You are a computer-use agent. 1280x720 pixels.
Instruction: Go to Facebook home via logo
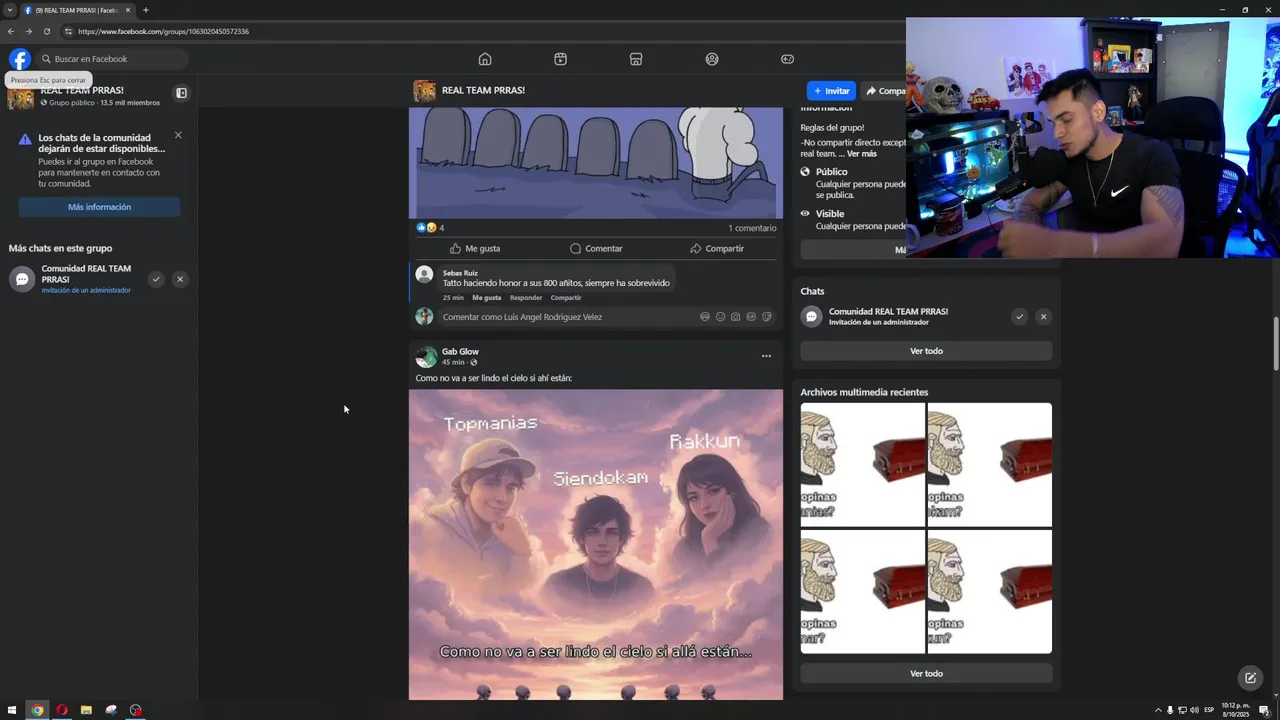20,59
